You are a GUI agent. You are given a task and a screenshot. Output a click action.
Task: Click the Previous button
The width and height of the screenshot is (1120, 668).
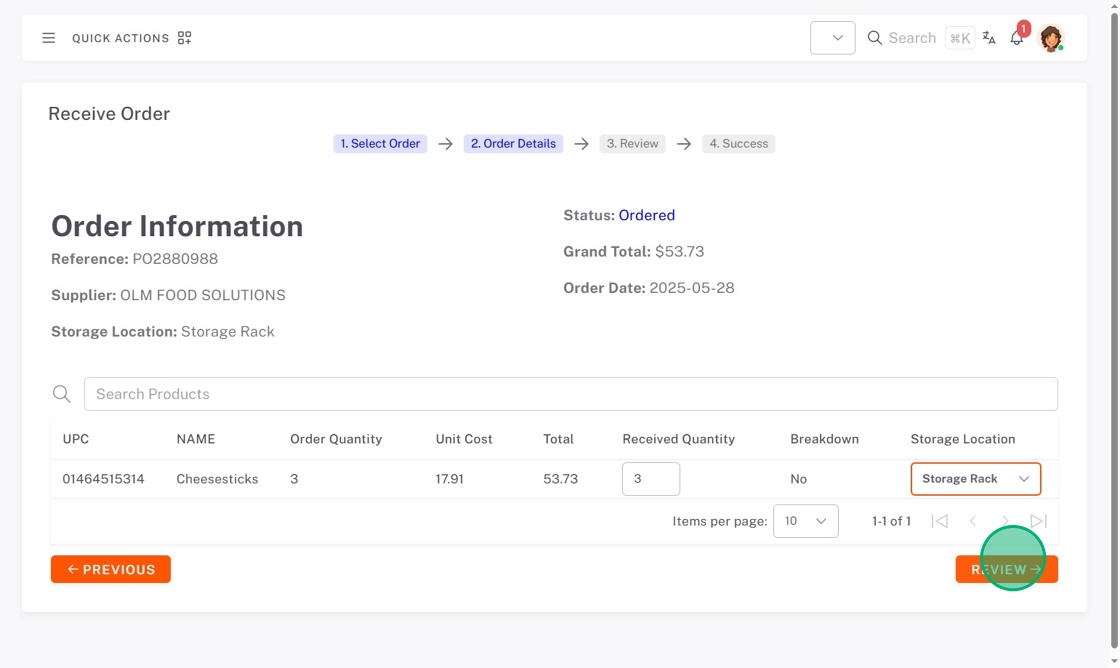[111, 569]
